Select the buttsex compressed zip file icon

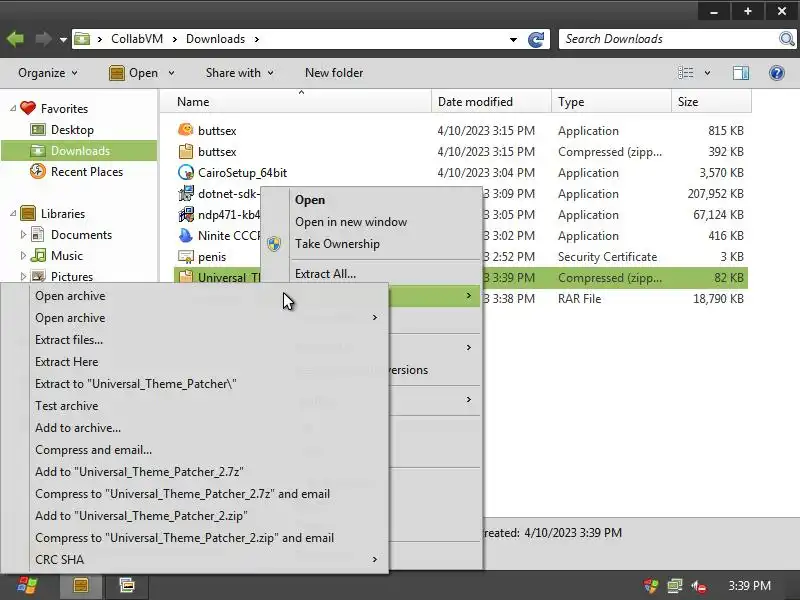tap(186, 151)
